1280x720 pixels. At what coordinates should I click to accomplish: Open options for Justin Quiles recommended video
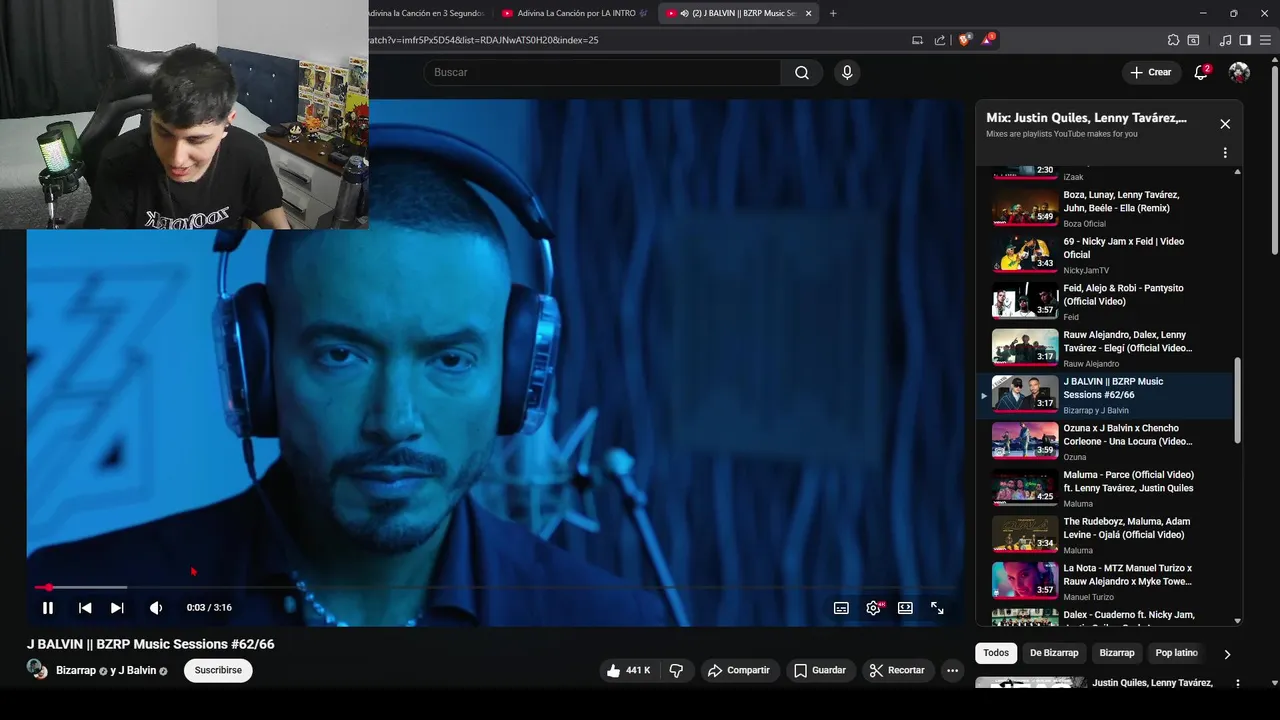tap(1238, 683)
